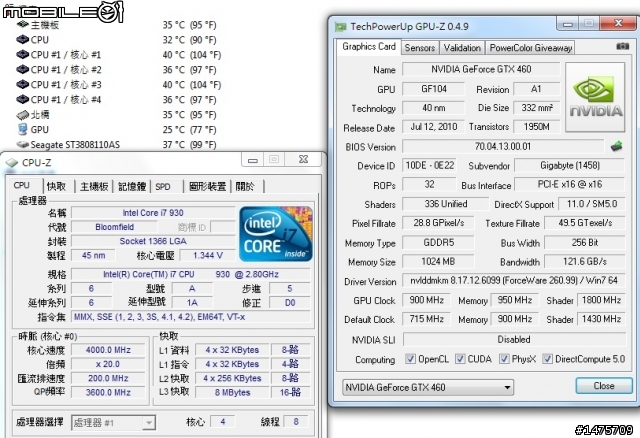This screenshot has width=640, height=438.
Task: Click the motherboard temperature sensor icon
Action: 22,25
